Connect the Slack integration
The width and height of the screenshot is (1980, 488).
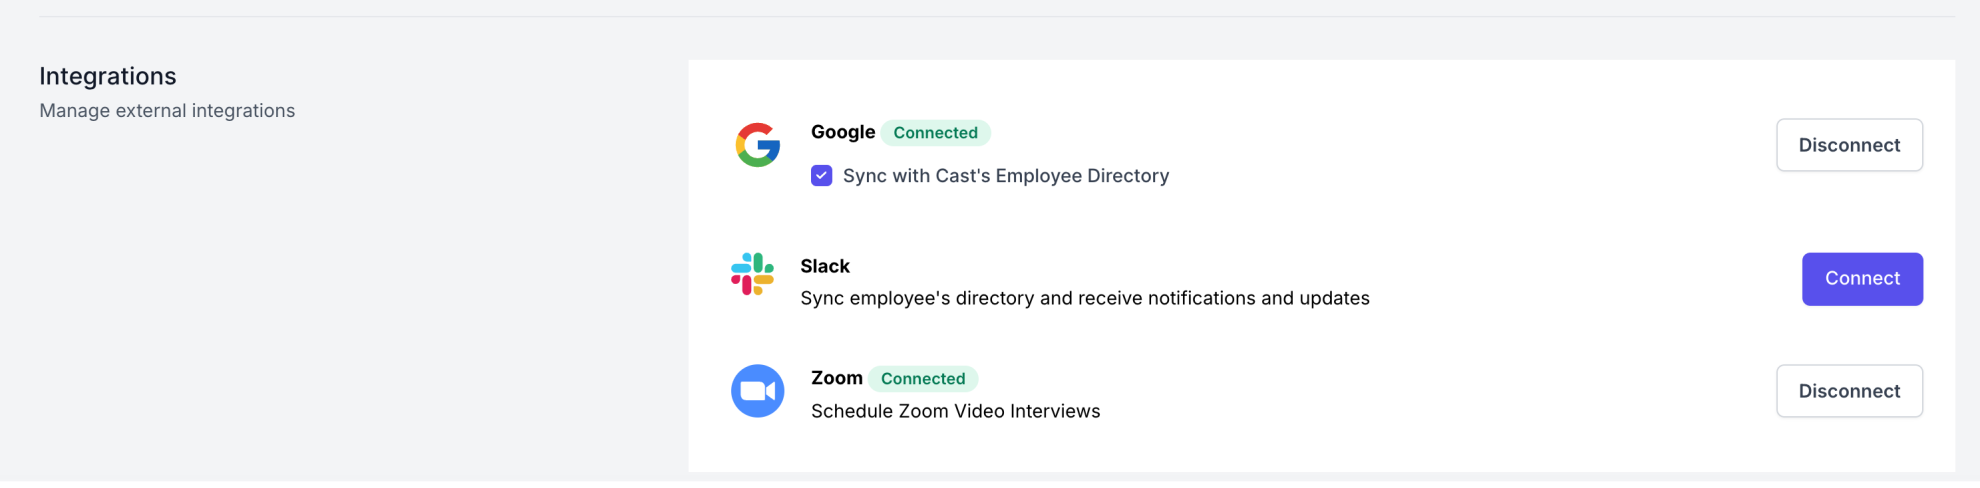pyautogui.click(x=1861, y=279)
